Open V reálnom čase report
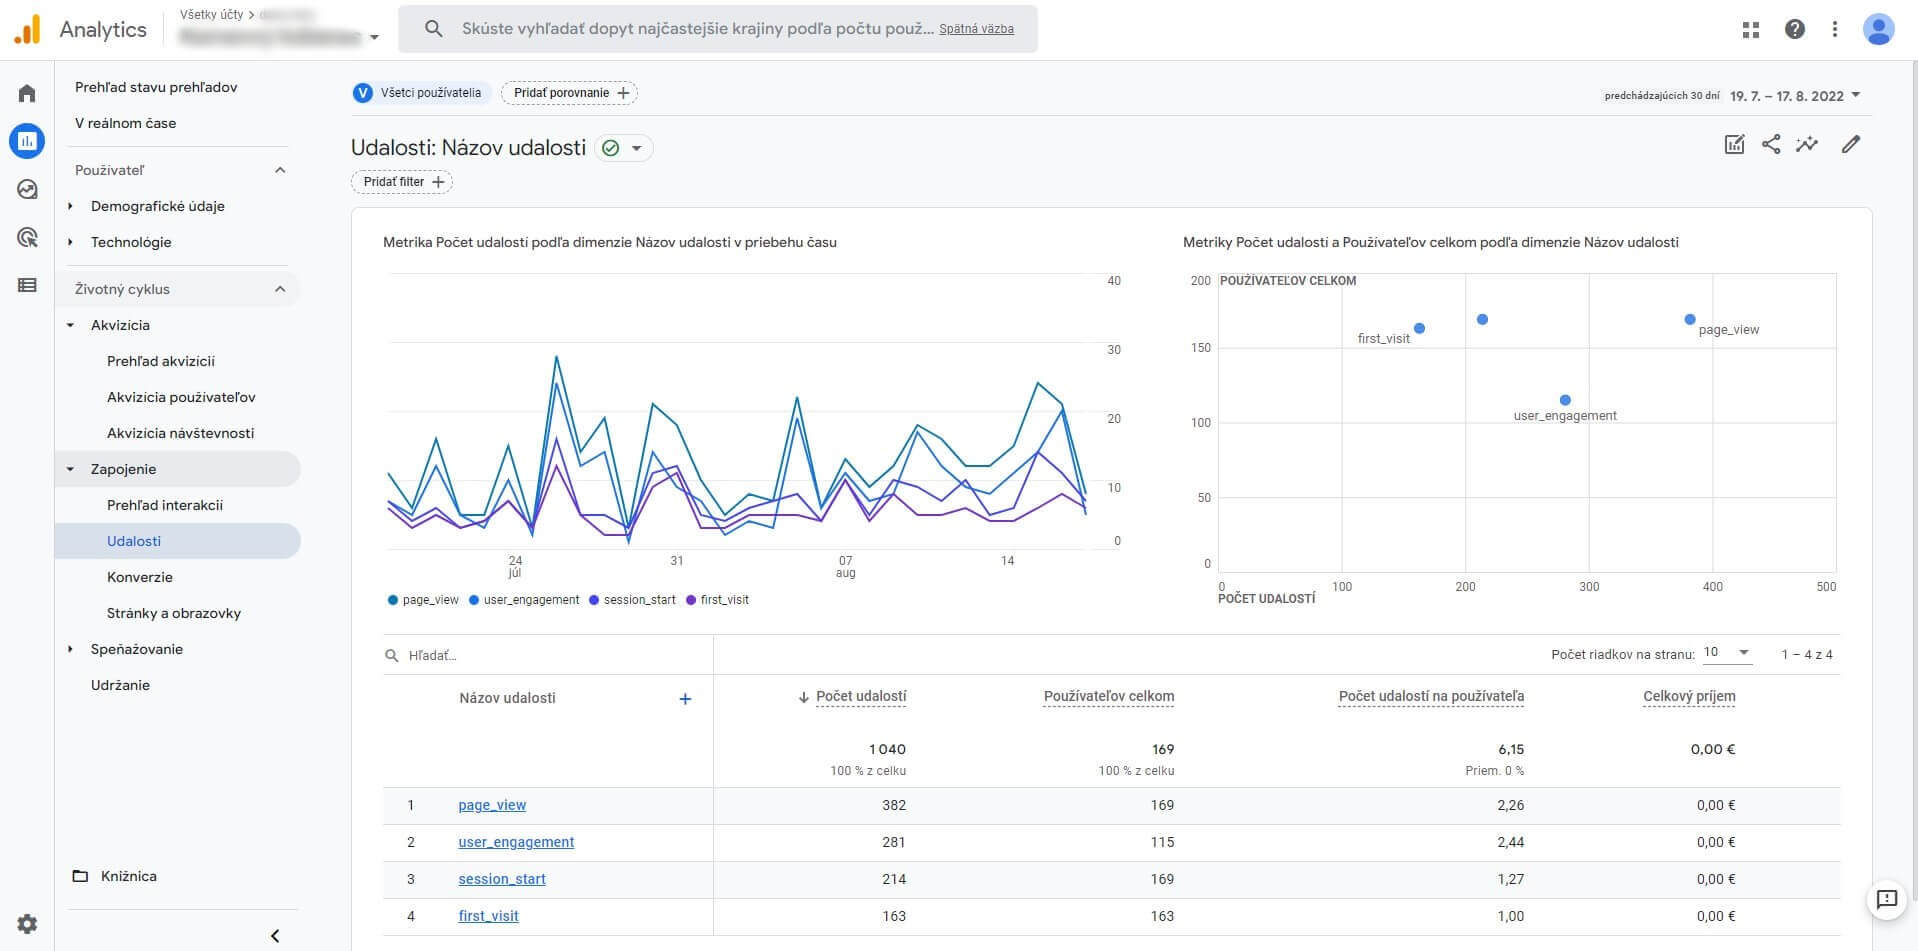1918x951 pixels. click(125, 123)
